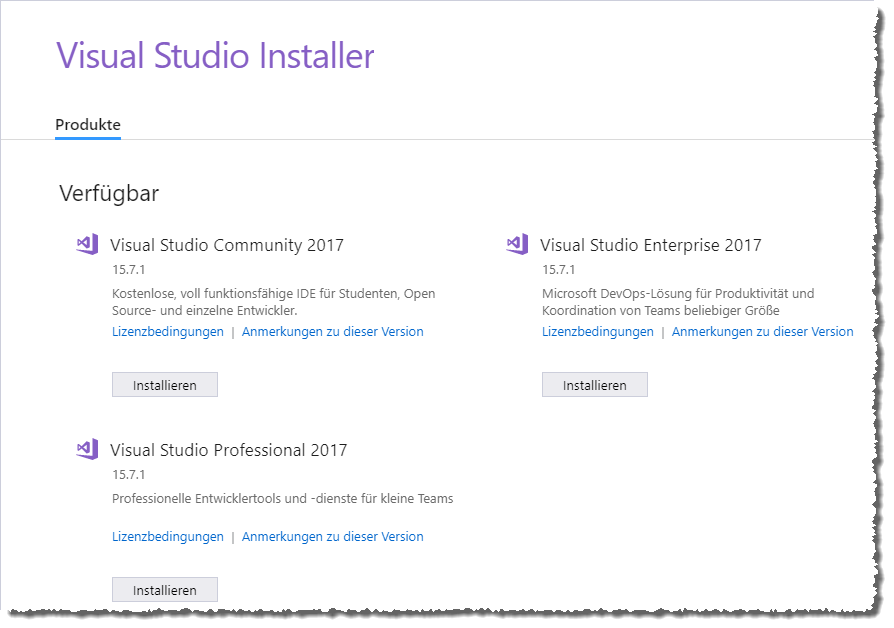Install Visual Studio Community 2017
894x628 pixels.
[164, 384]
